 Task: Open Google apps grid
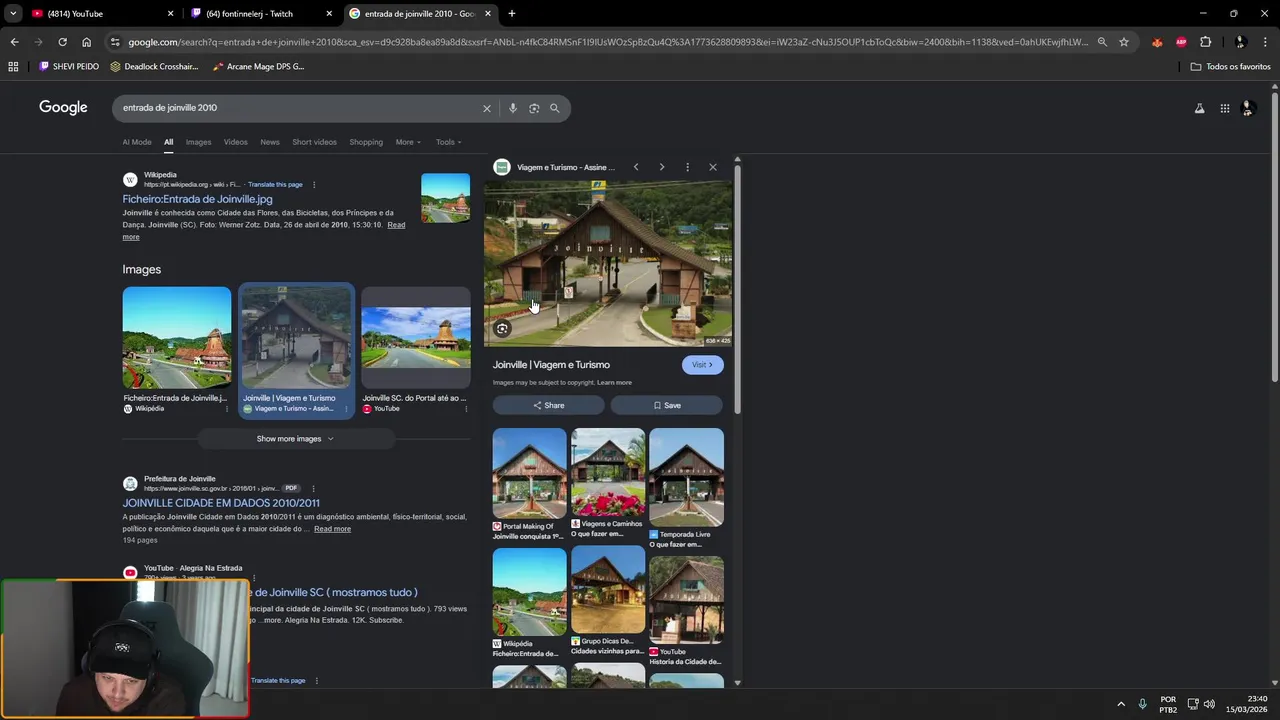tap(1225, 108)
